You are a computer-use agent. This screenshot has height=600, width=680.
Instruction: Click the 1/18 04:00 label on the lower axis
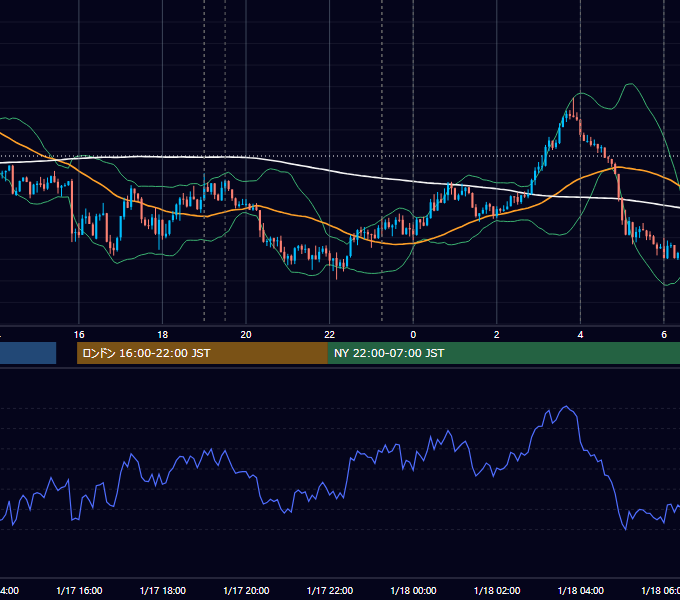(581, 590)
